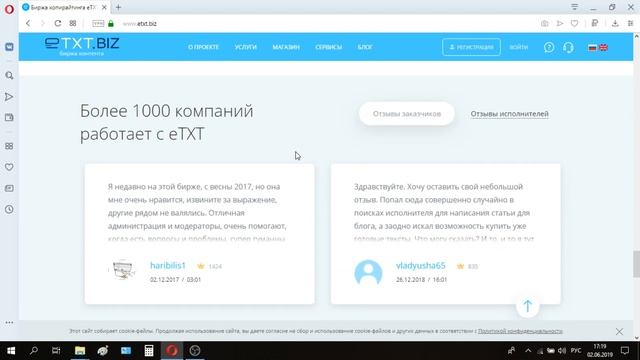Open the haribilis1 profile link

pyautogui.click(x=168, y=266)
